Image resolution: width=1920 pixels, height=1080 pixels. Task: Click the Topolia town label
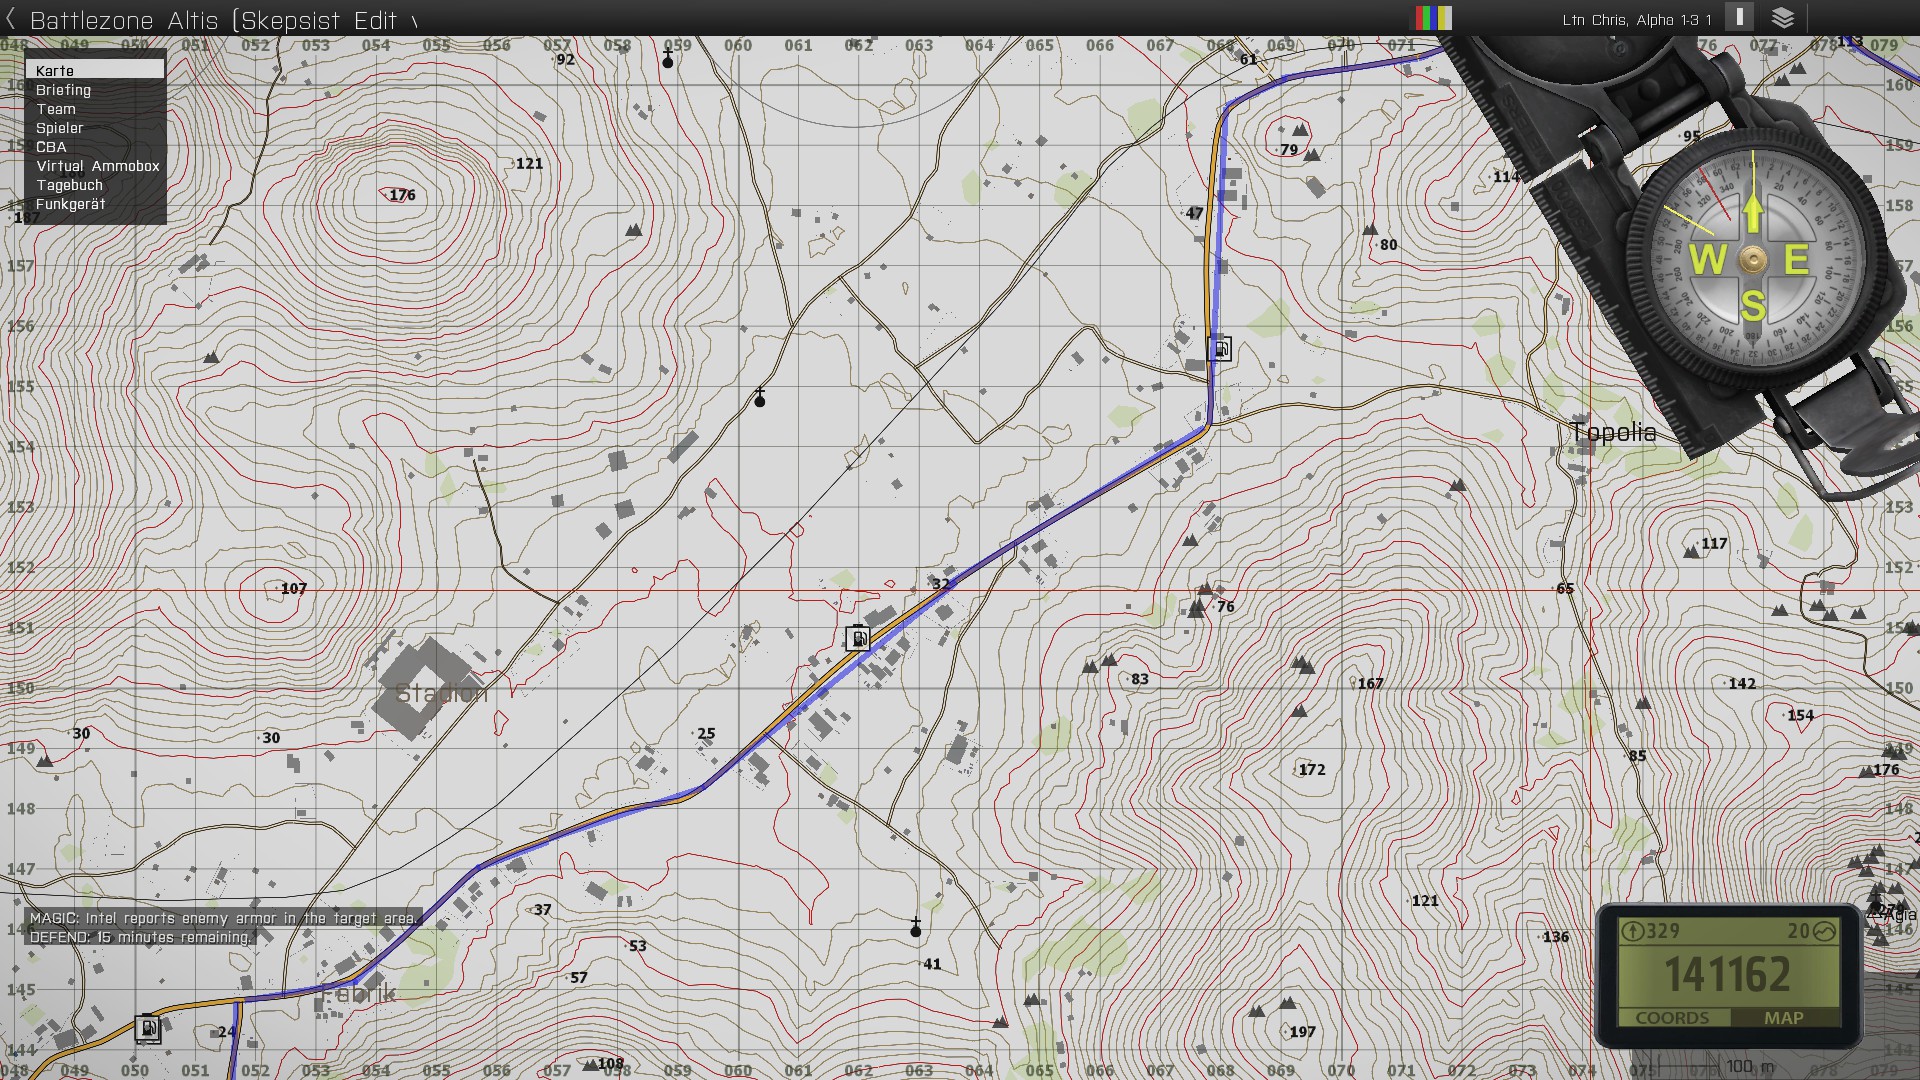coord(1613,432)
